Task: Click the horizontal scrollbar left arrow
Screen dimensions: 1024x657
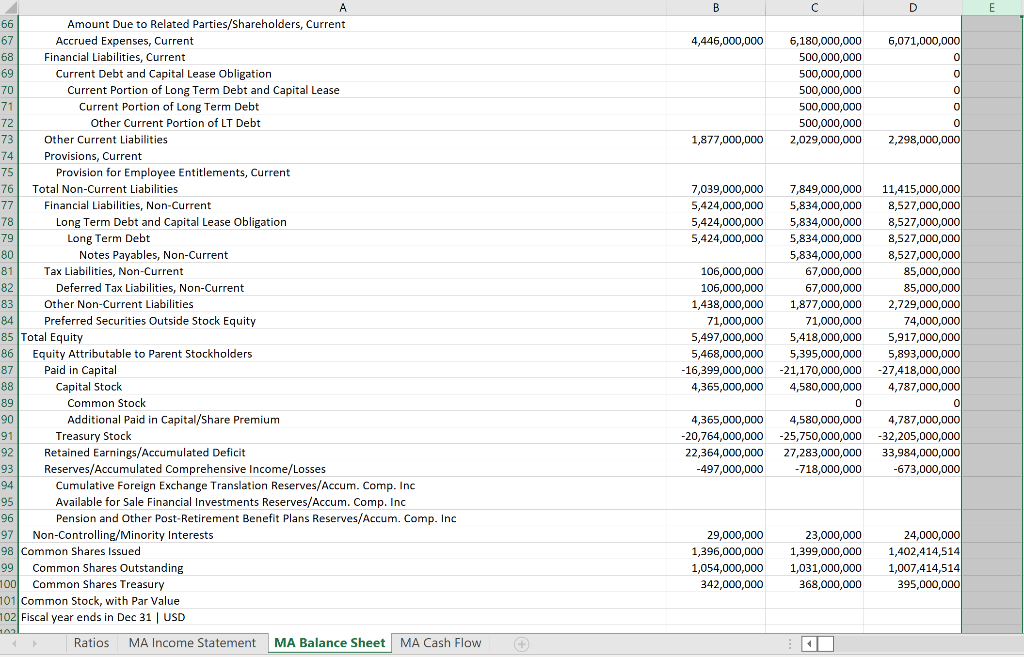Action: (x=809, y=644)
